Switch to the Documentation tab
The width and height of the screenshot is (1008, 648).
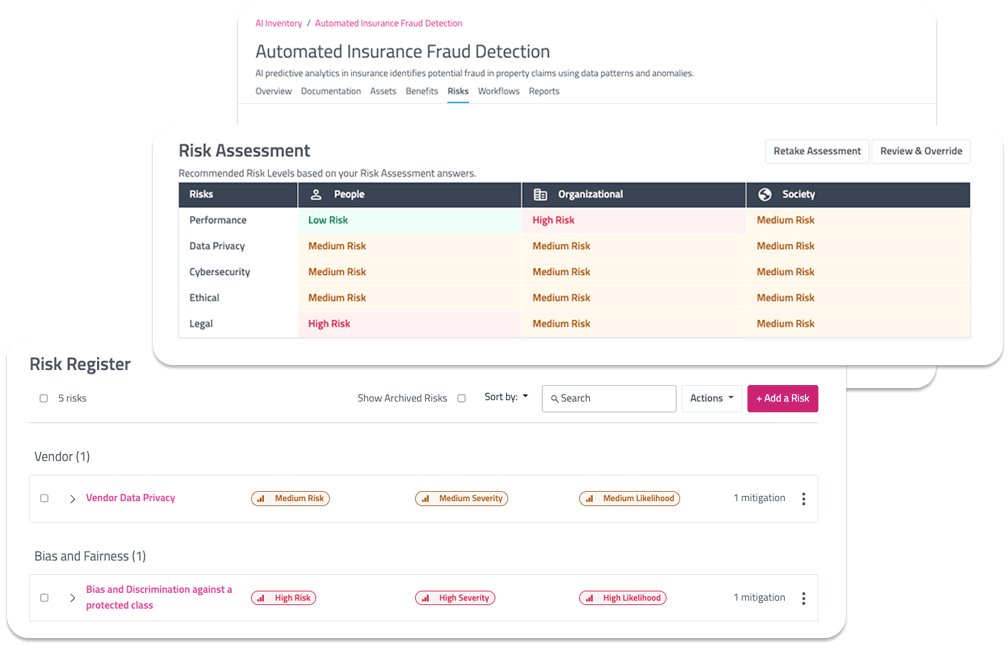[x=330, y=91]
